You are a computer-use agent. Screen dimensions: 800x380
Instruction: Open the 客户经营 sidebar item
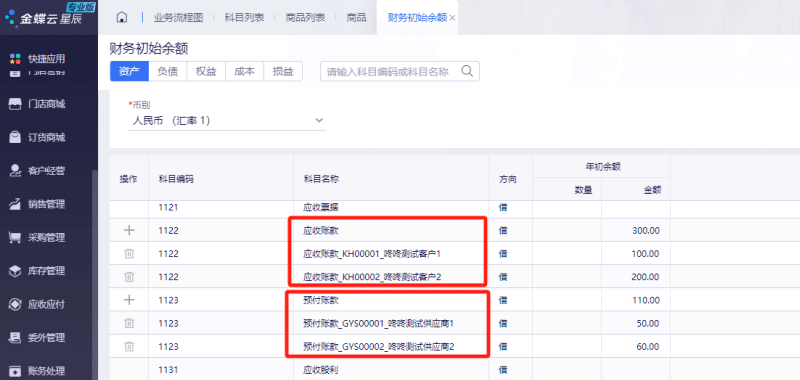(37, 171)
